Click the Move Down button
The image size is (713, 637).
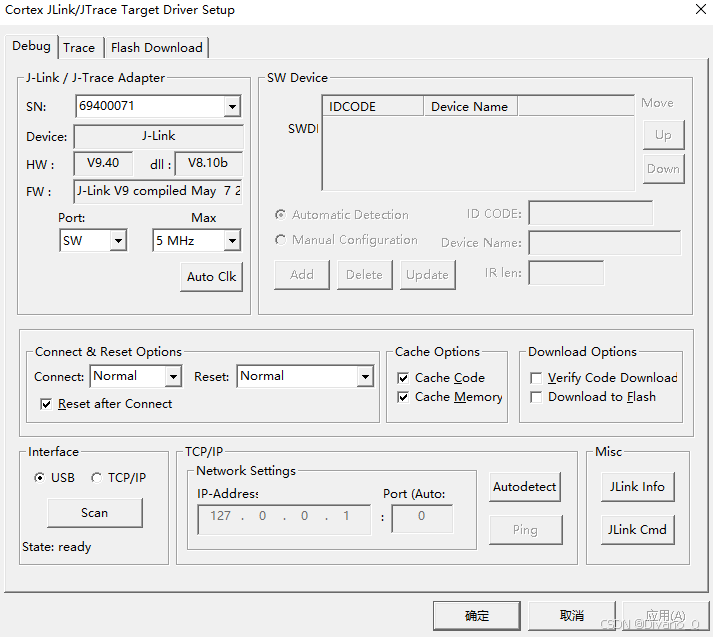(663, 169)
